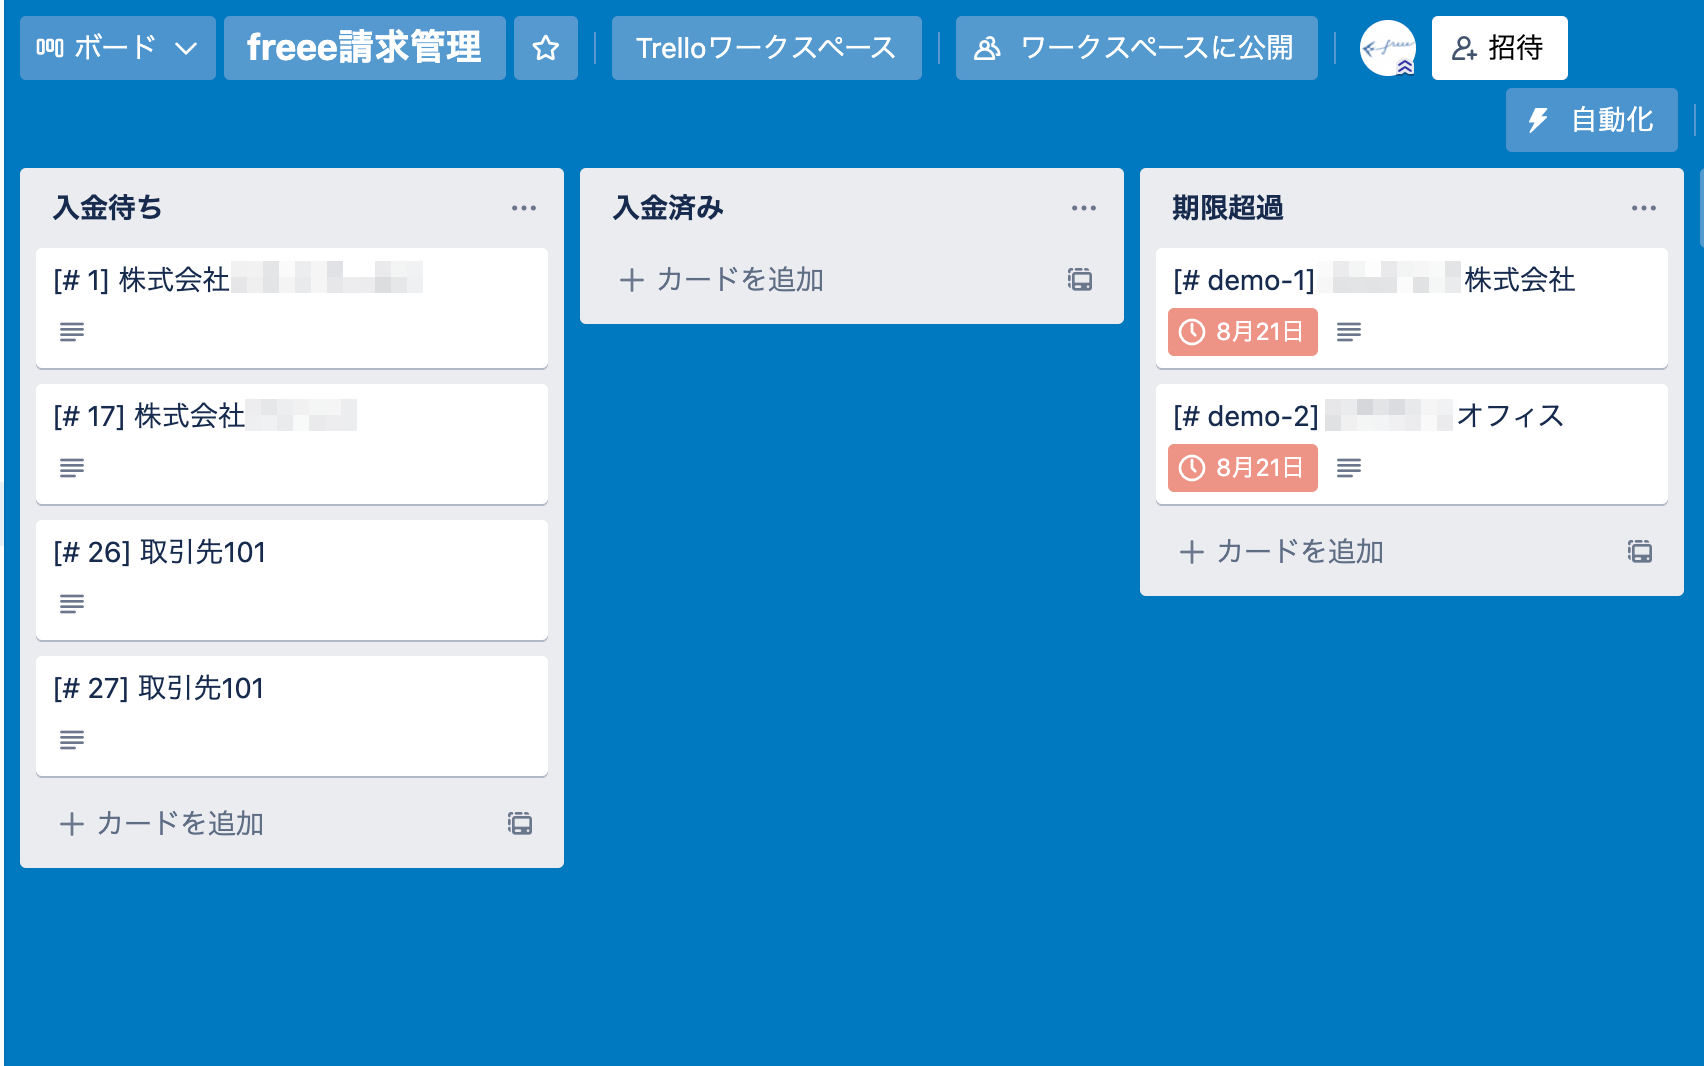The width and height of the screenshot is (1704, 1066).
Task: Open card [# 1] 株式会社
Action: [x=292, y=308]
